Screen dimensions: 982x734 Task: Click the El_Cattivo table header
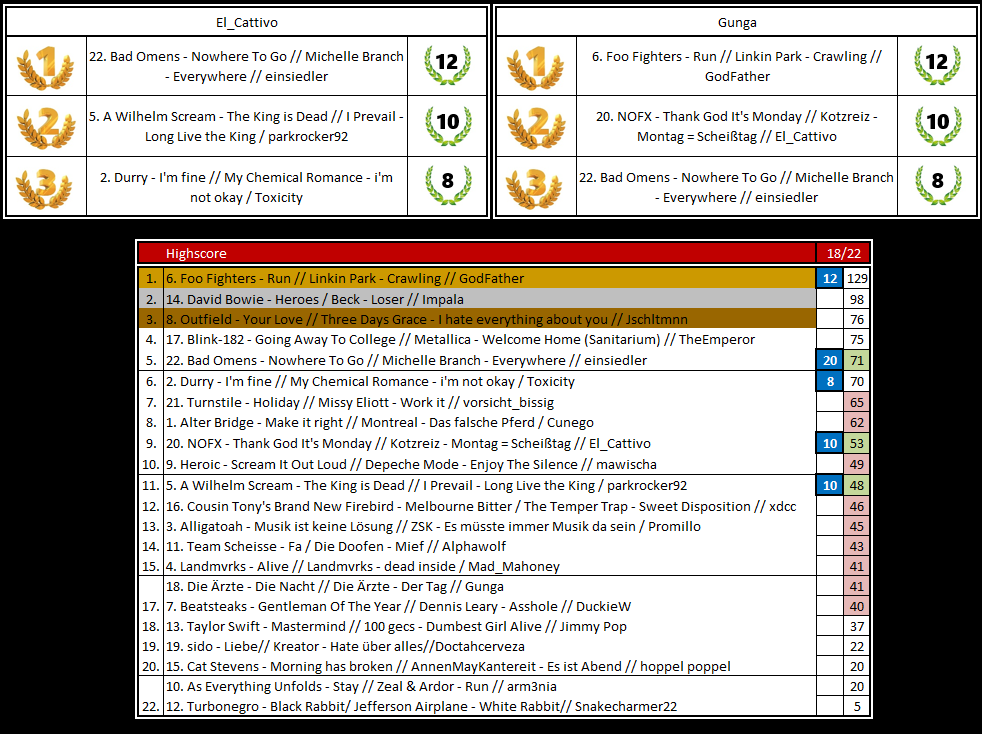[x=247, y=23]
